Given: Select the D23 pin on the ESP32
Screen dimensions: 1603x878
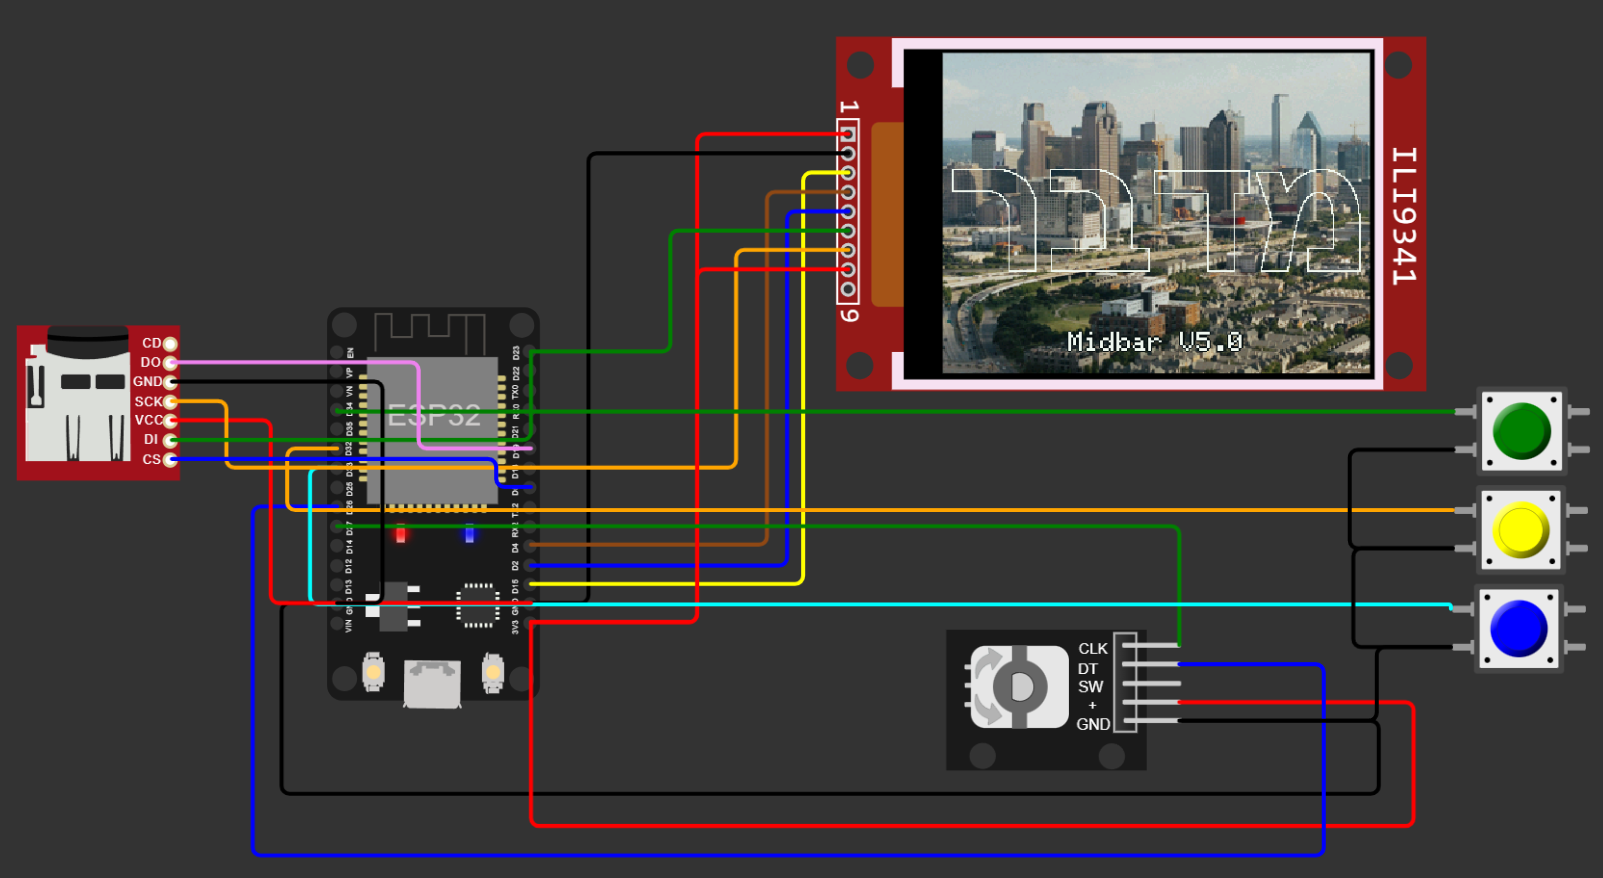Looking at the screenshot, I should [x=530, y=353].
